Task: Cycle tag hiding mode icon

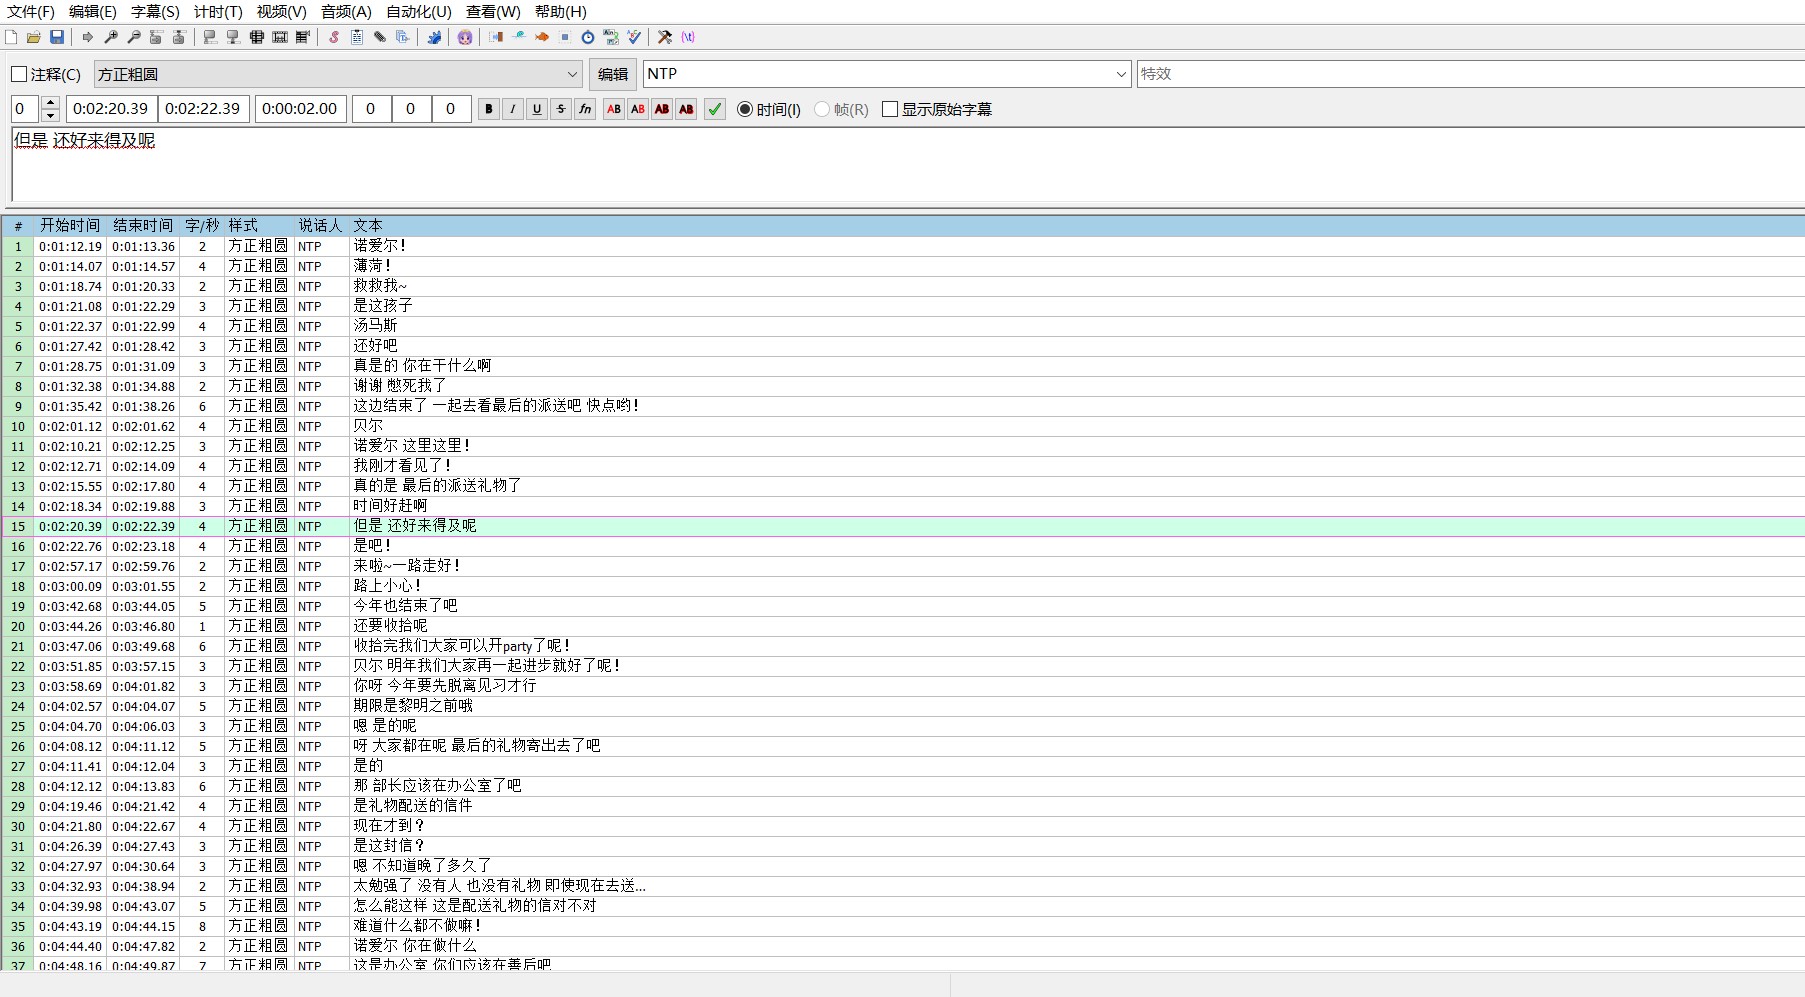Action: (688, 37)
